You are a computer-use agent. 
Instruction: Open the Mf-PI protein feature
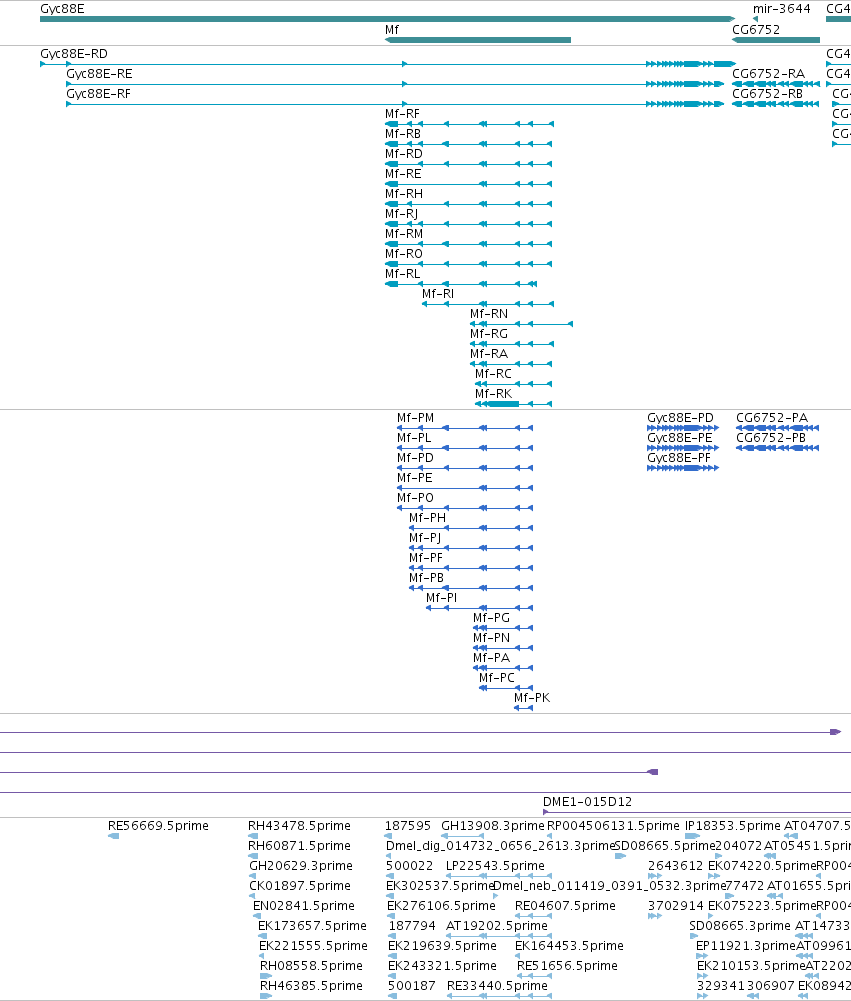479,608
